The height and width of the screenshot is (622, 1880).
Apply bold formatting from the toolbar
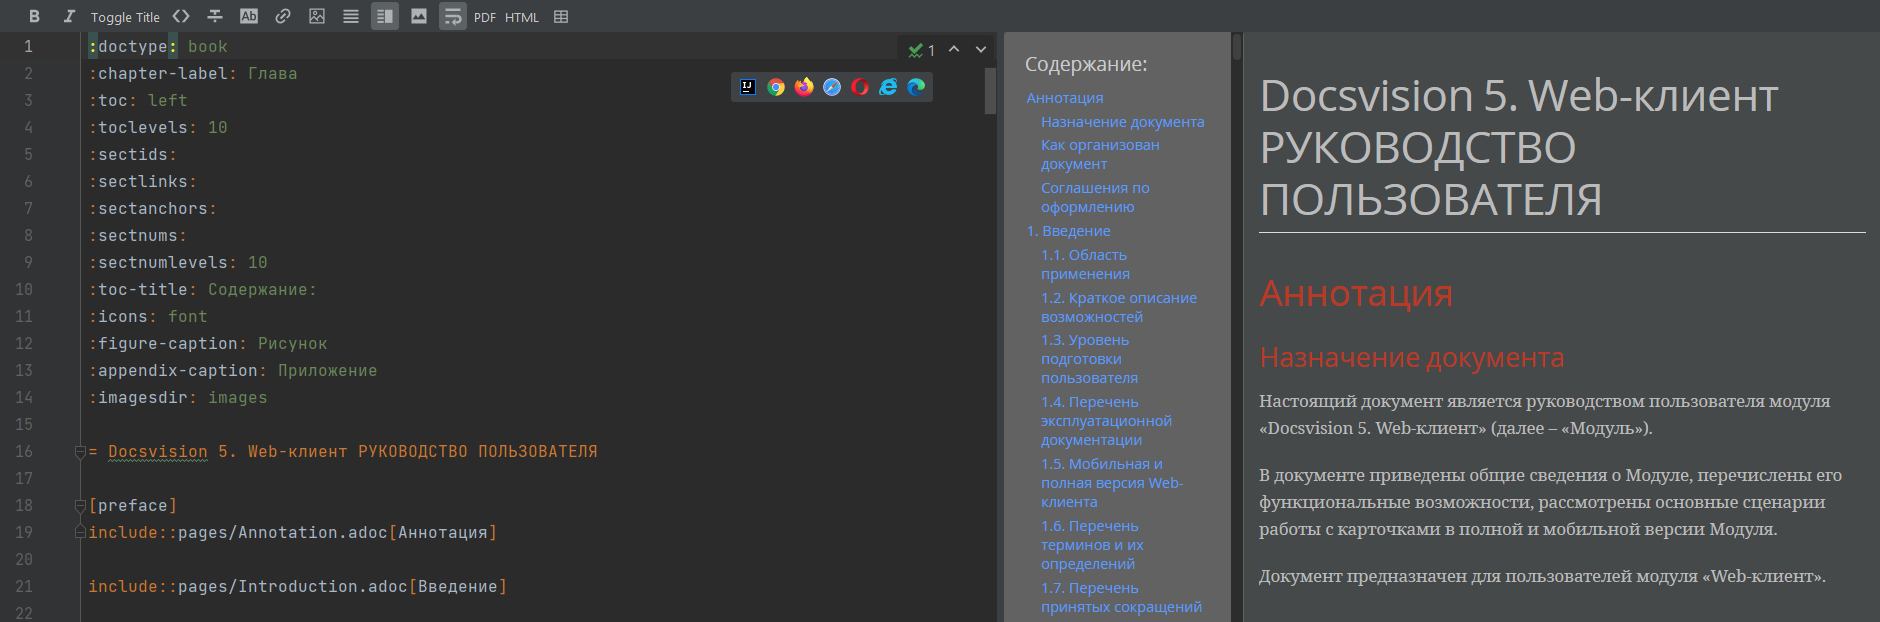(x=35, y=16)
